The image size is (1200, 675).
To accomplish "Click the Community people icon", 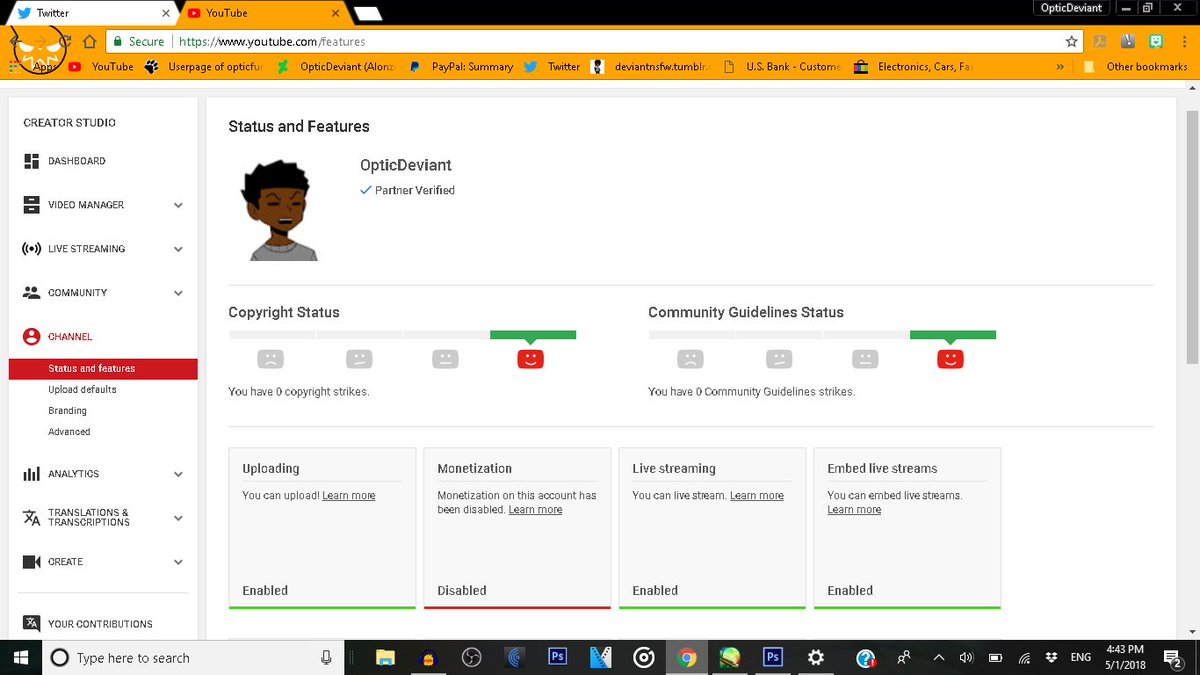I will coord(31,293).
